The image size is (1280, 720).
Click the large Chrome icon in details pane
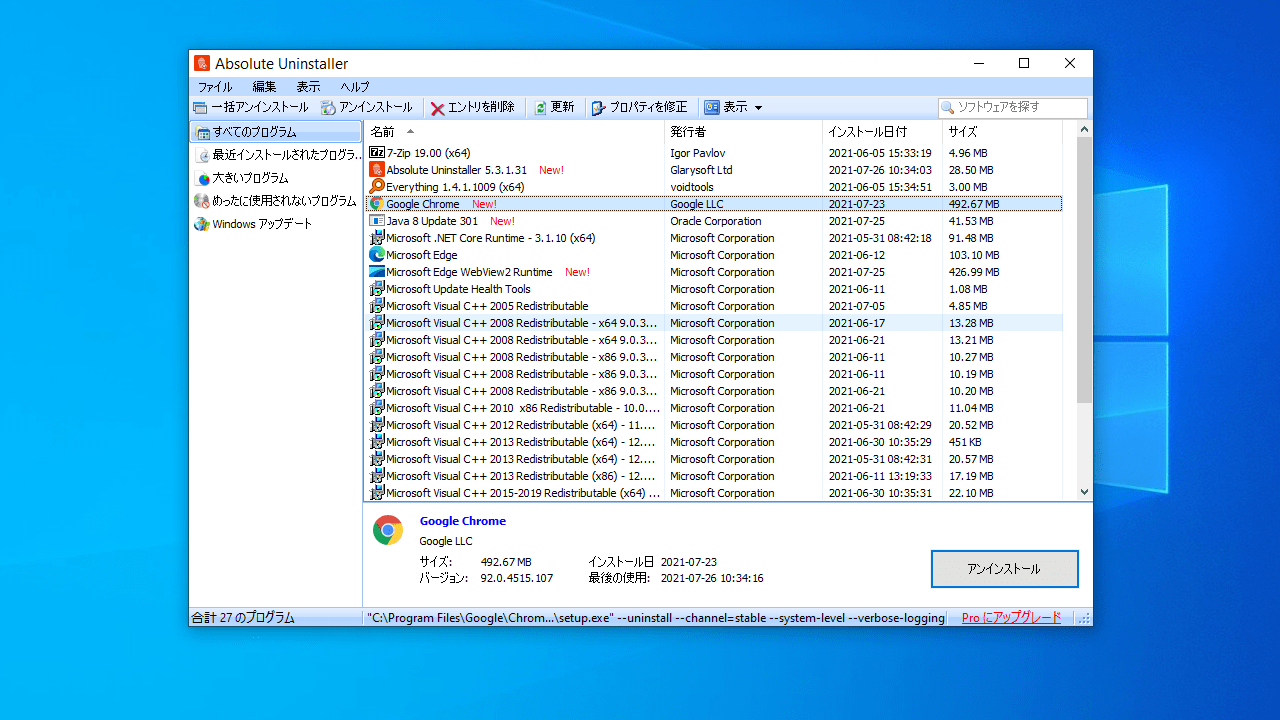click(388, 530)
